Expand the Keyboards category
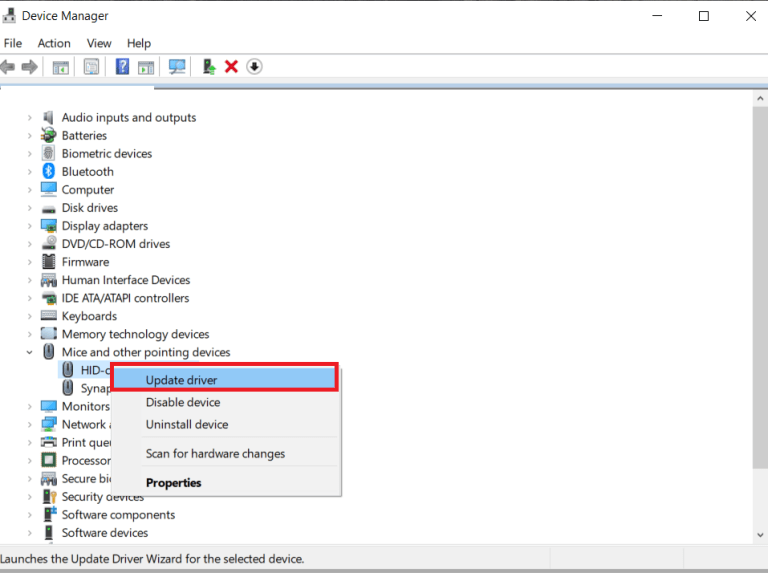Viewport: 768px width, 573px height. tap(29, 316)
